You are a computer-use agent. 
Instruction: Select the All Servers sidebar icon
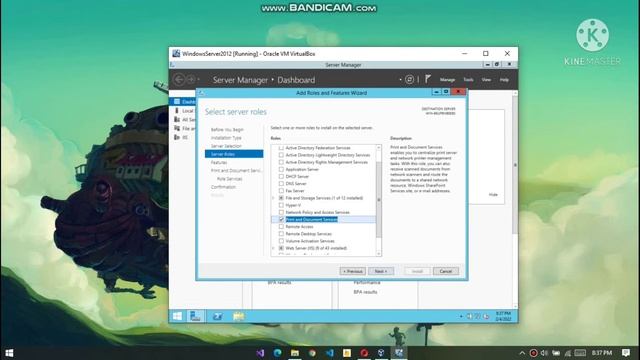(x=177, y=119)
